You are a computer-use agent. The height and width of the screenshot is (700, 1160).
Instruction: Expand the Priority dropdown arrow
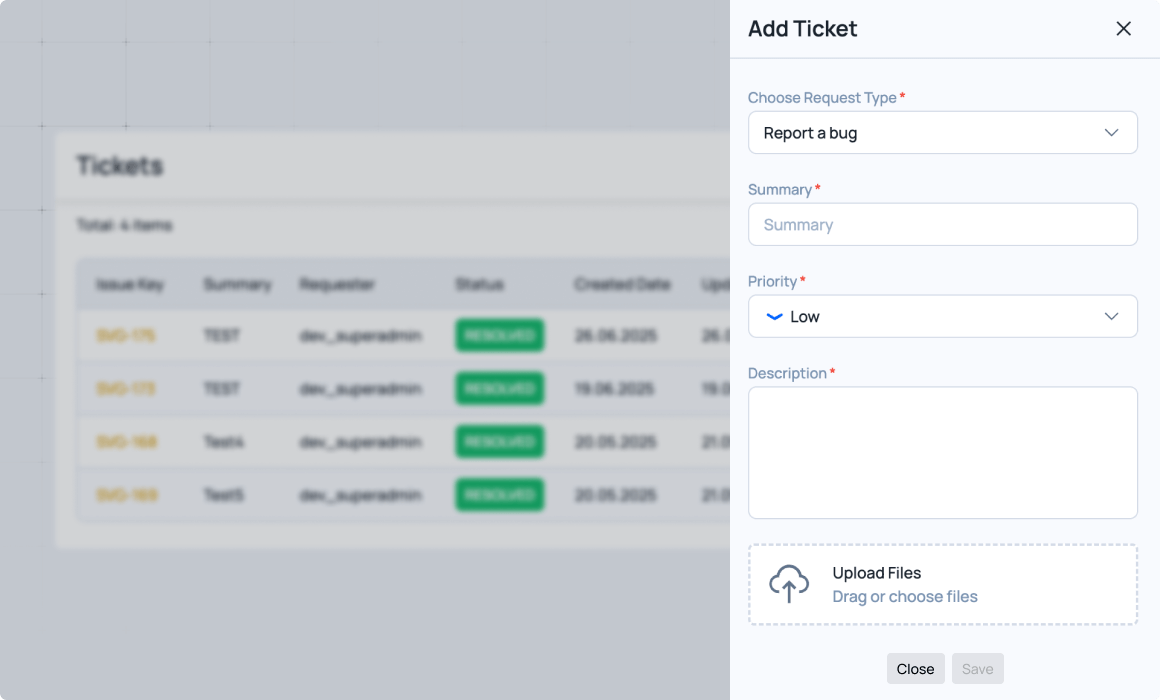pyautogui.click(x=1111, y=317)
